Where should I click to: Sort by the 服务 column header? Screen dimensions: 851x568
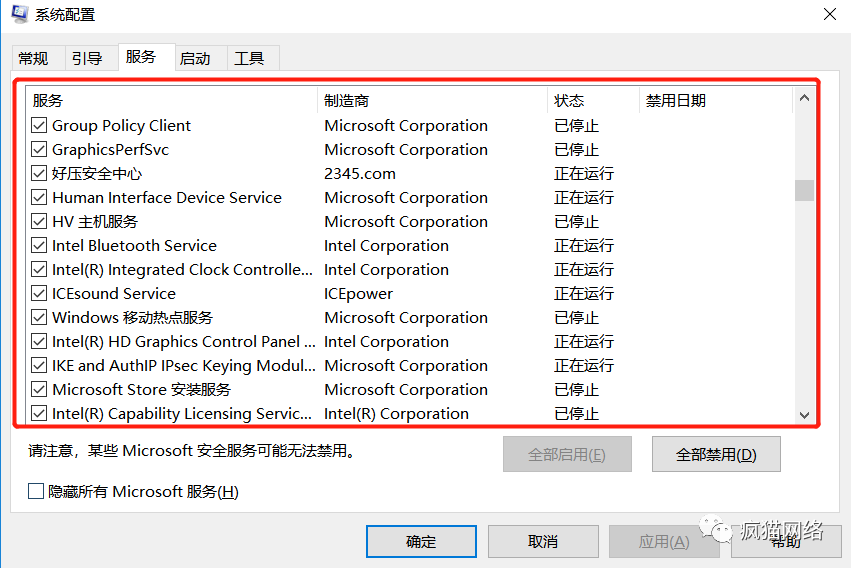click(x=172, y=100)
